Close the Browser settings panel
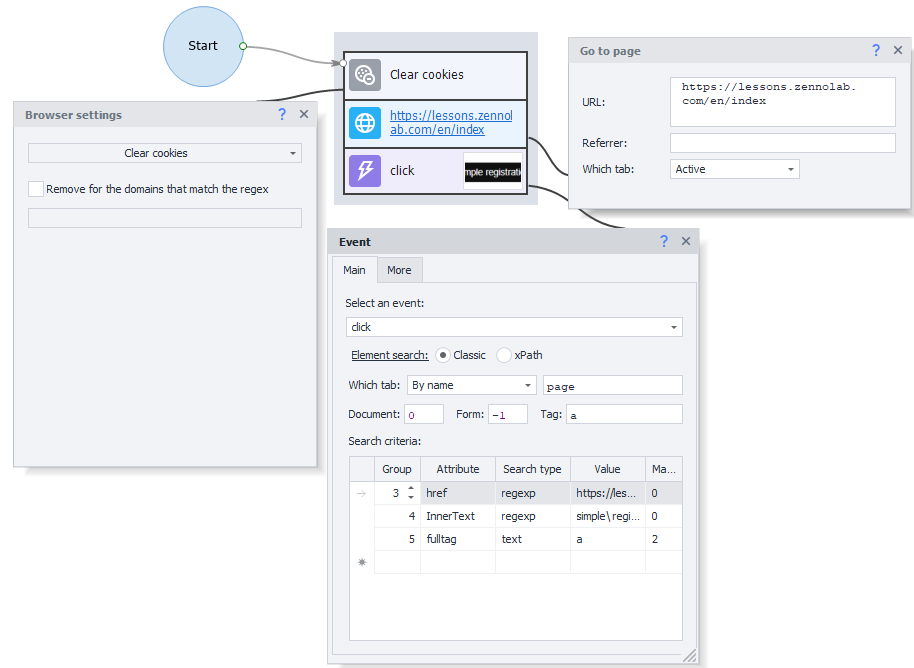The height and width of the screenshot is (668, 914). (304, 115)
